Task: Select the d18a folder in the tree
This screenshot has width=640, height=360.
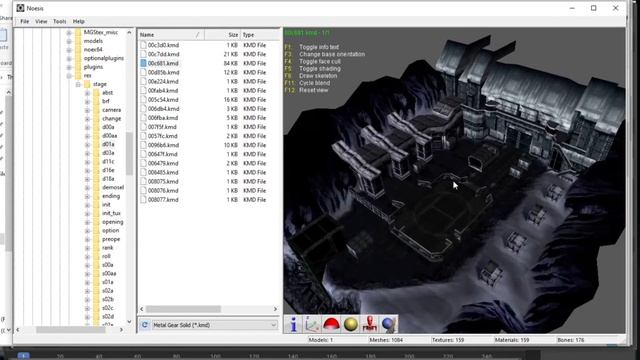Action: [x=108, y=179]
